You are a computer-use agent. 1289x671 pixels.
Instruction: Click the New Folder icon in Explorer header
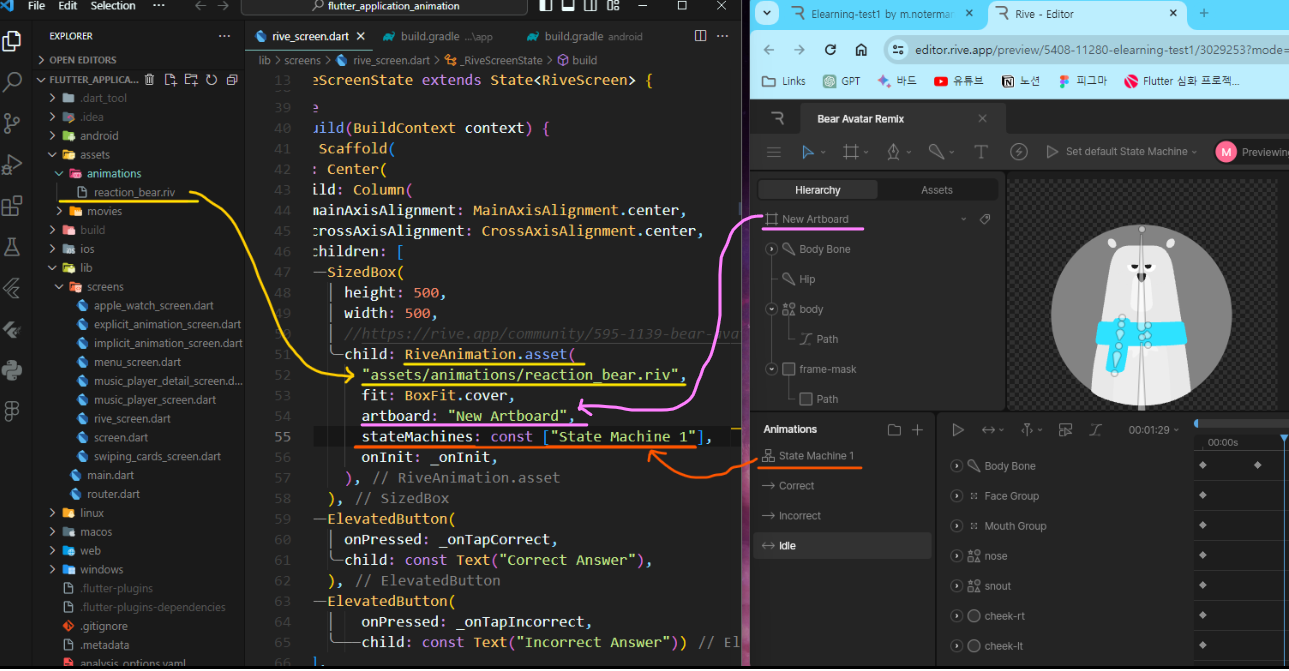[191, 80]
